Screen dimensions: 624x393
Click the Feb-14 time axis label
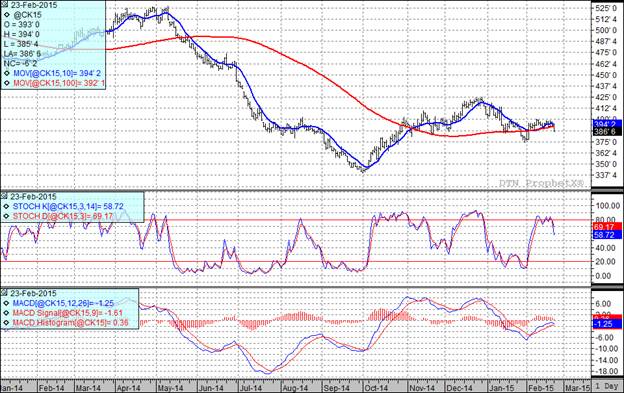[52, 387]
